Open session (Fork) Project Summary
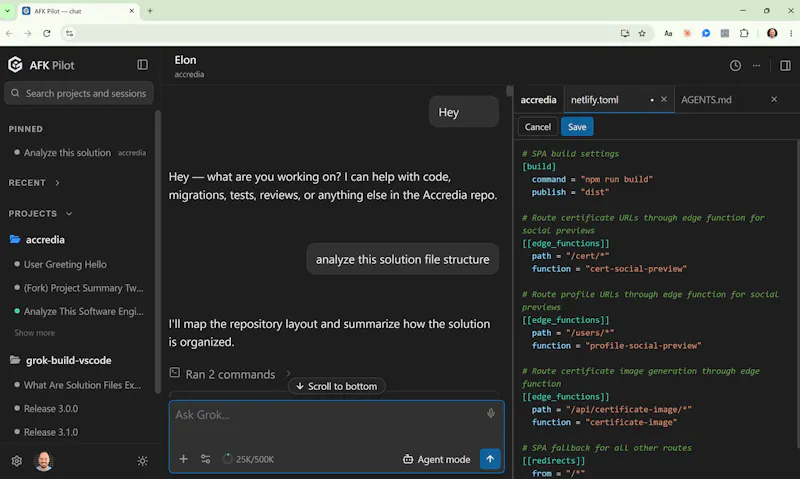 (83, 288)
